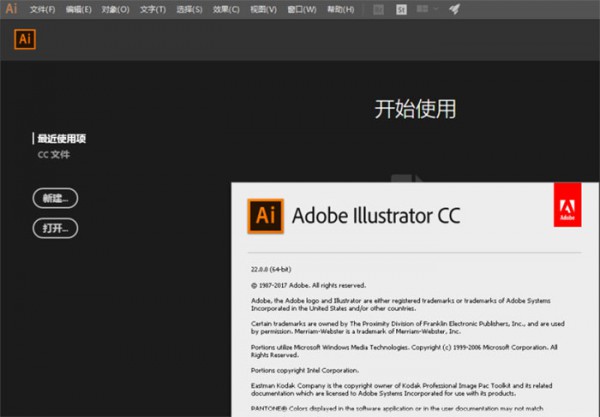Switch to the CC 文件 tab
The image size is (600, 417).
coord(54,155)
